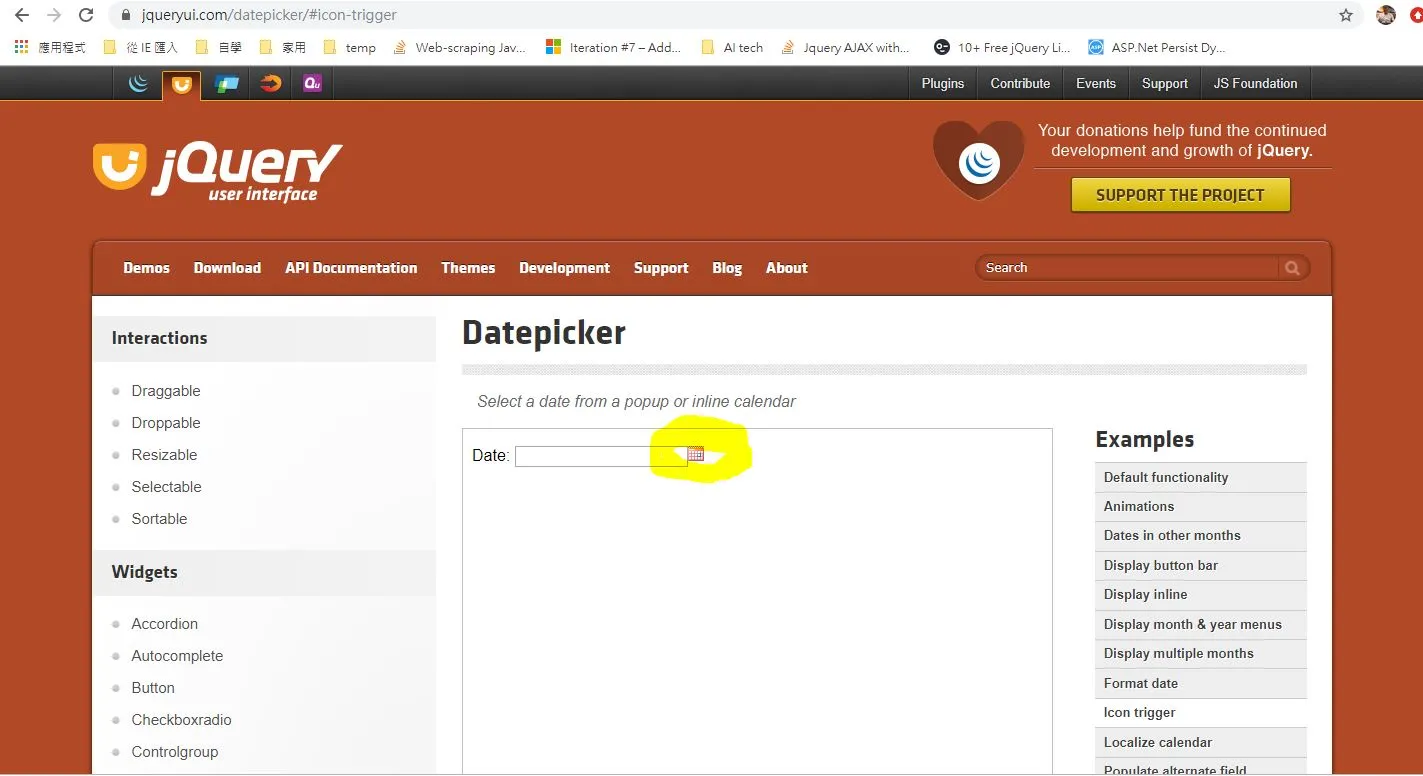1423x776 pixels.
Task: Open the jQuery core site icon
Action: 139,84
